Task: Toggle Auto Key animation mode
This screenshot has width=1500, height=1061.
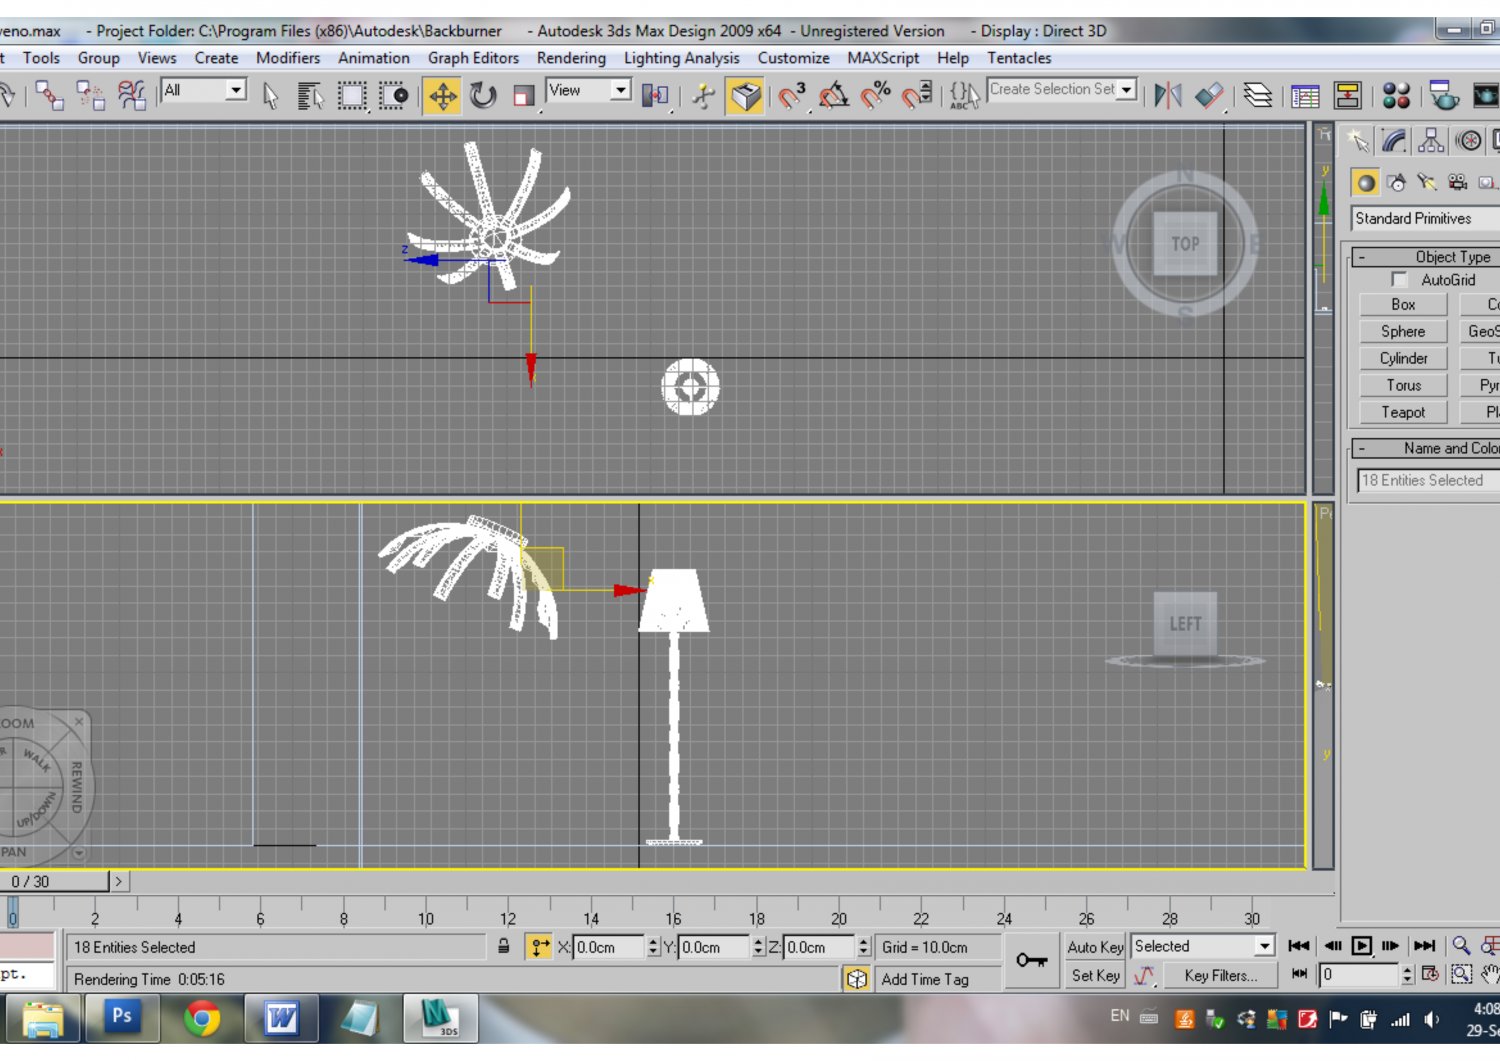Action: pyautogui.click(x=1094, y=946)
